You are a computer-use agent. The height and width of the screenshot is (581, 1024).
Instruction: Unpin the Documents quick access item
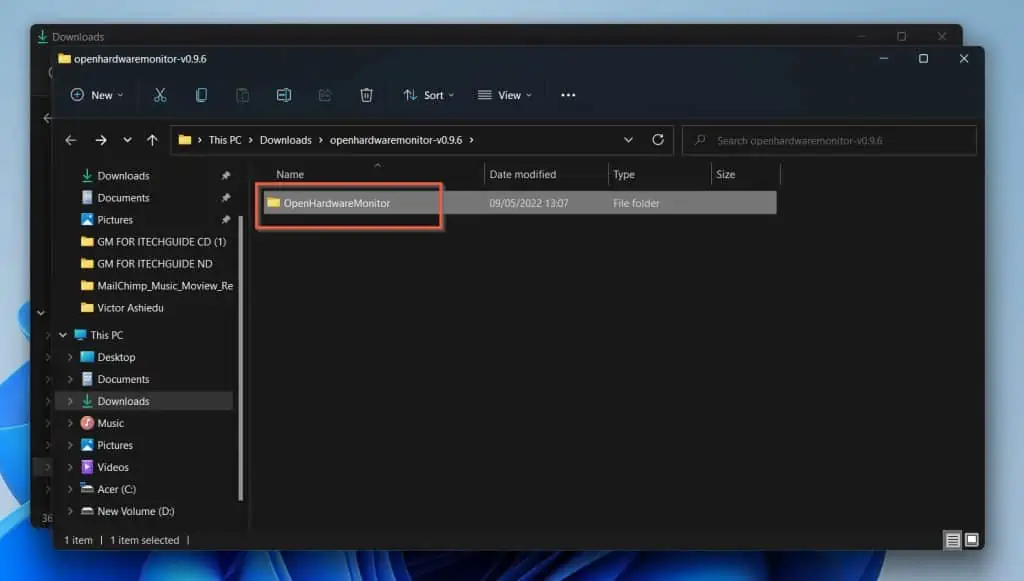pyautogui.click(x=225, y=198)
